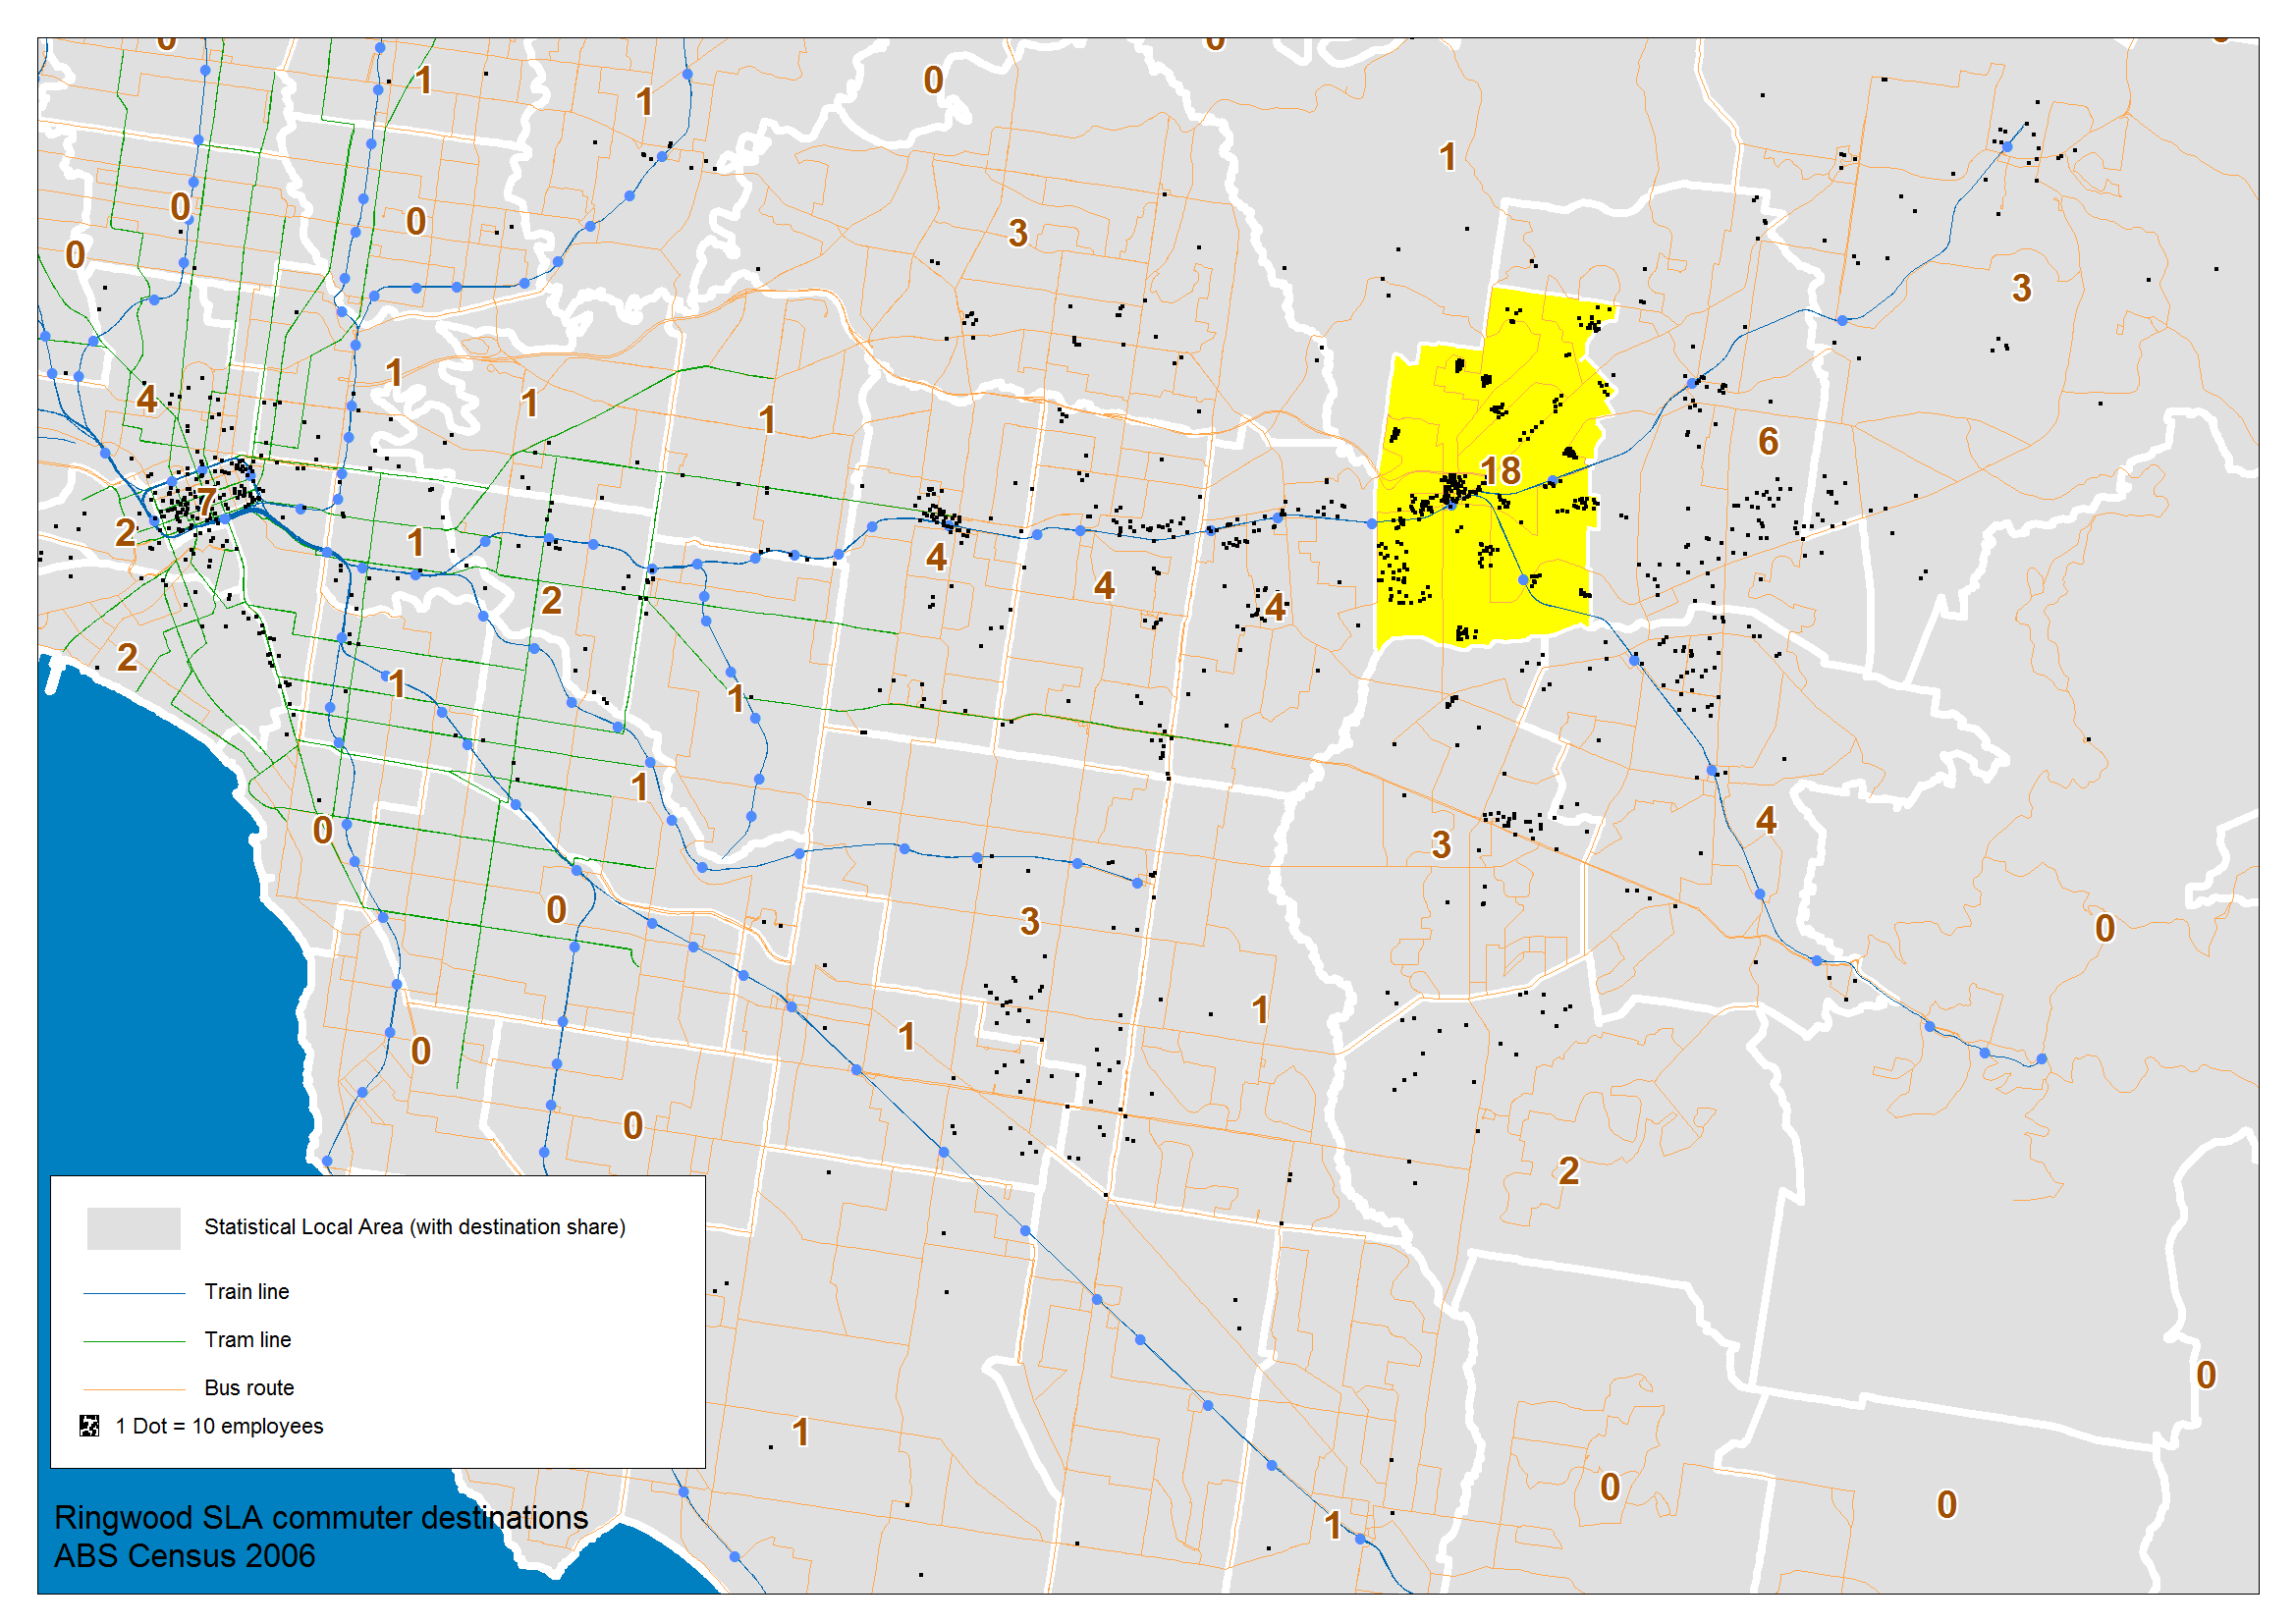2295x1624 pixels.
Task: Click the orange Bus route legend sample
Action: [x=134, y=1389]
